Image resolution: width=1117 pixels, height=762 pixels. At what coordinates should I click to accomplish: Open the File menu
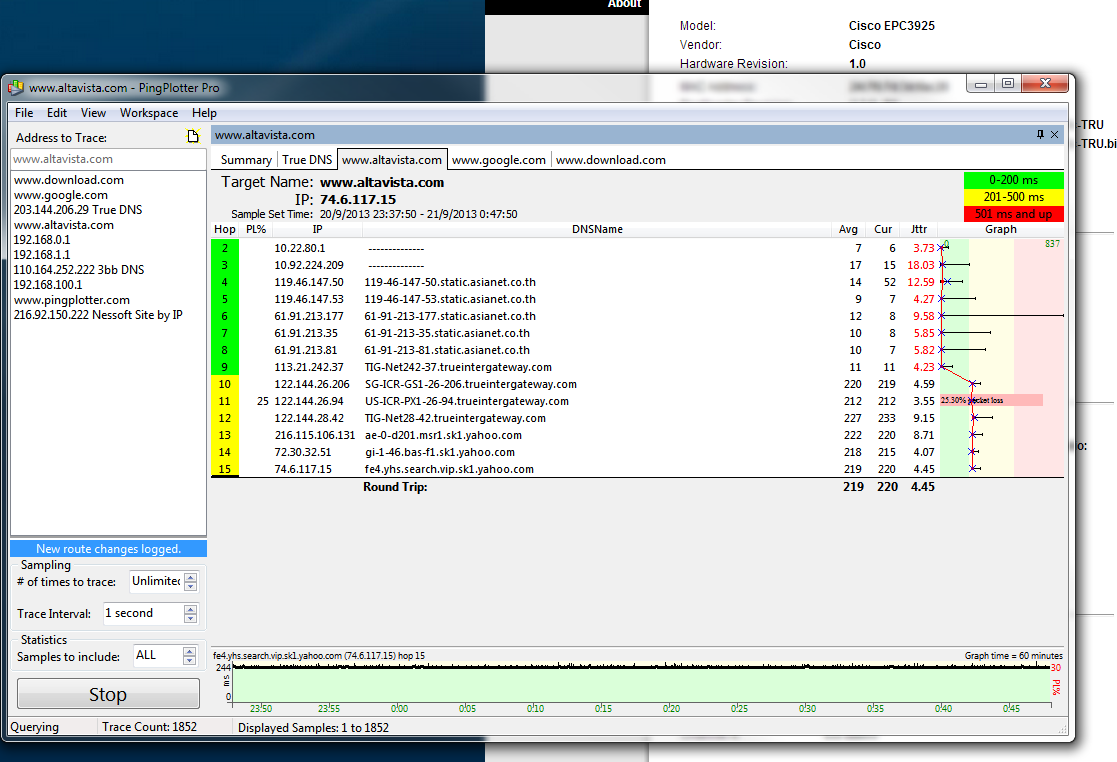(x=24, y=113)
